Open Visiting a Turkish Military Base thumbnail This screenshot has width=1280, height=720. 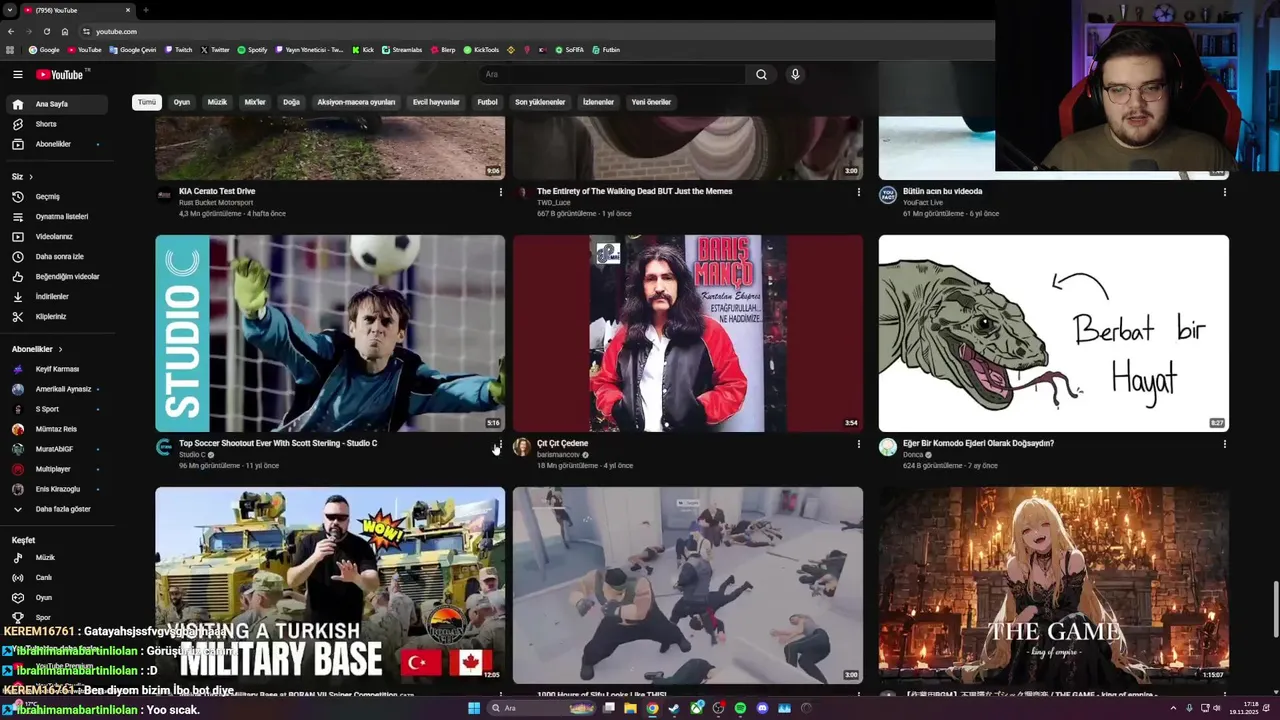(330, 585)
